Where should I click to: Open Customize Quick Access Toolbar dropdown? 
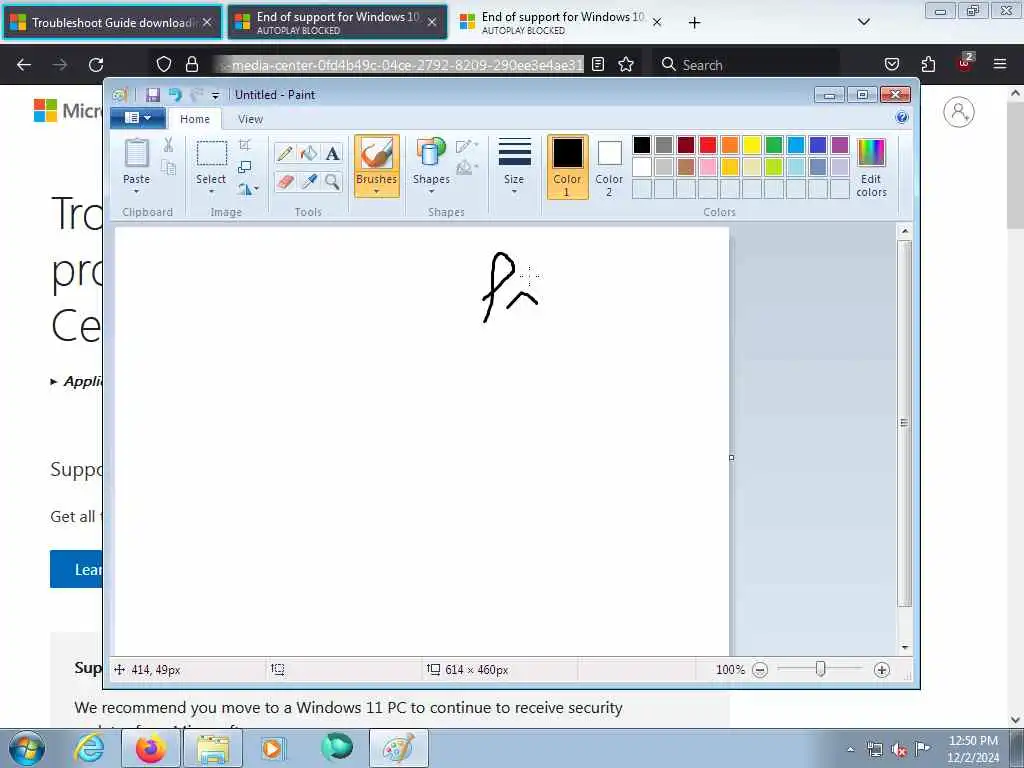216,95
